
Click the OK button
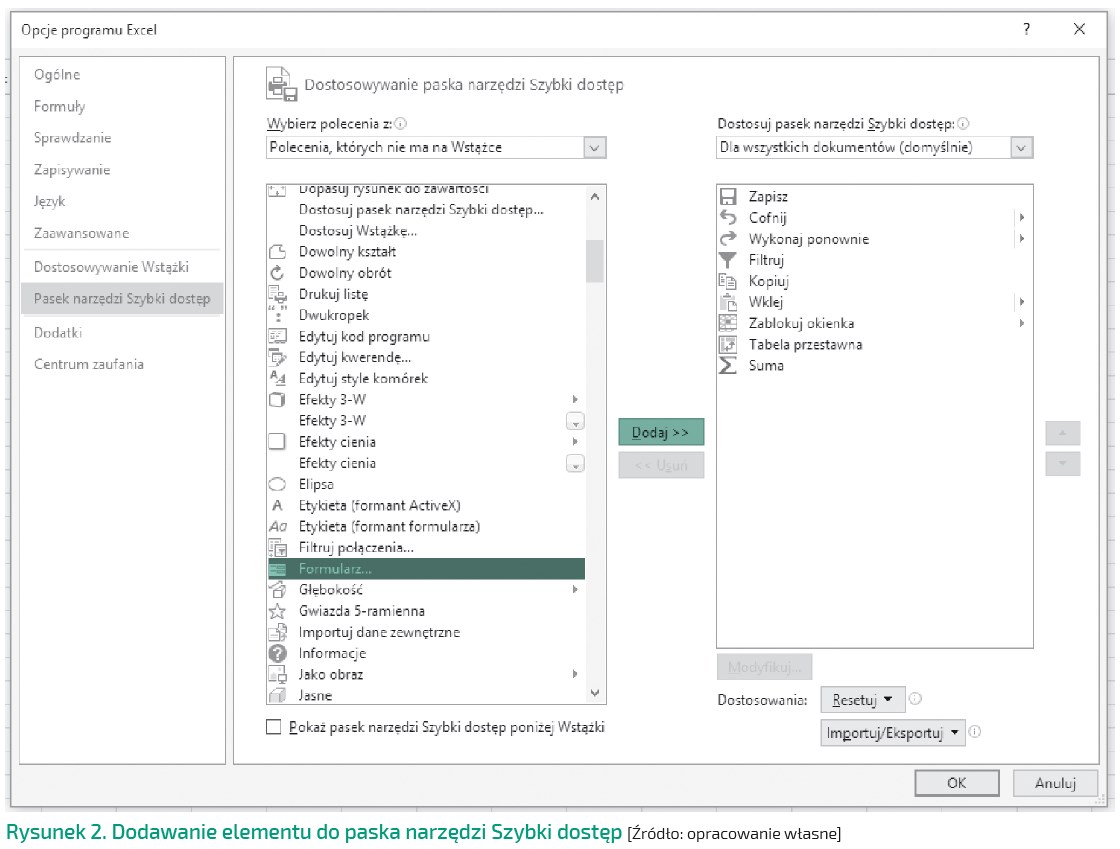pos(957,783)
